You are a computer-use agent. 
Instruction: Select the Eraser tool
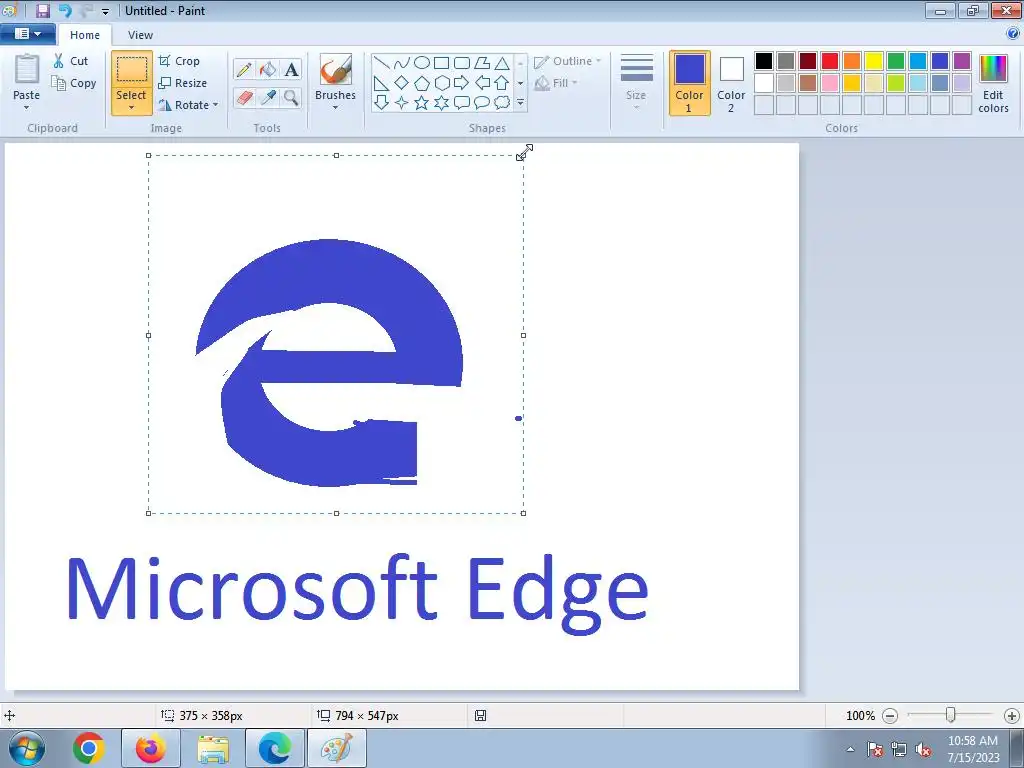244,98
